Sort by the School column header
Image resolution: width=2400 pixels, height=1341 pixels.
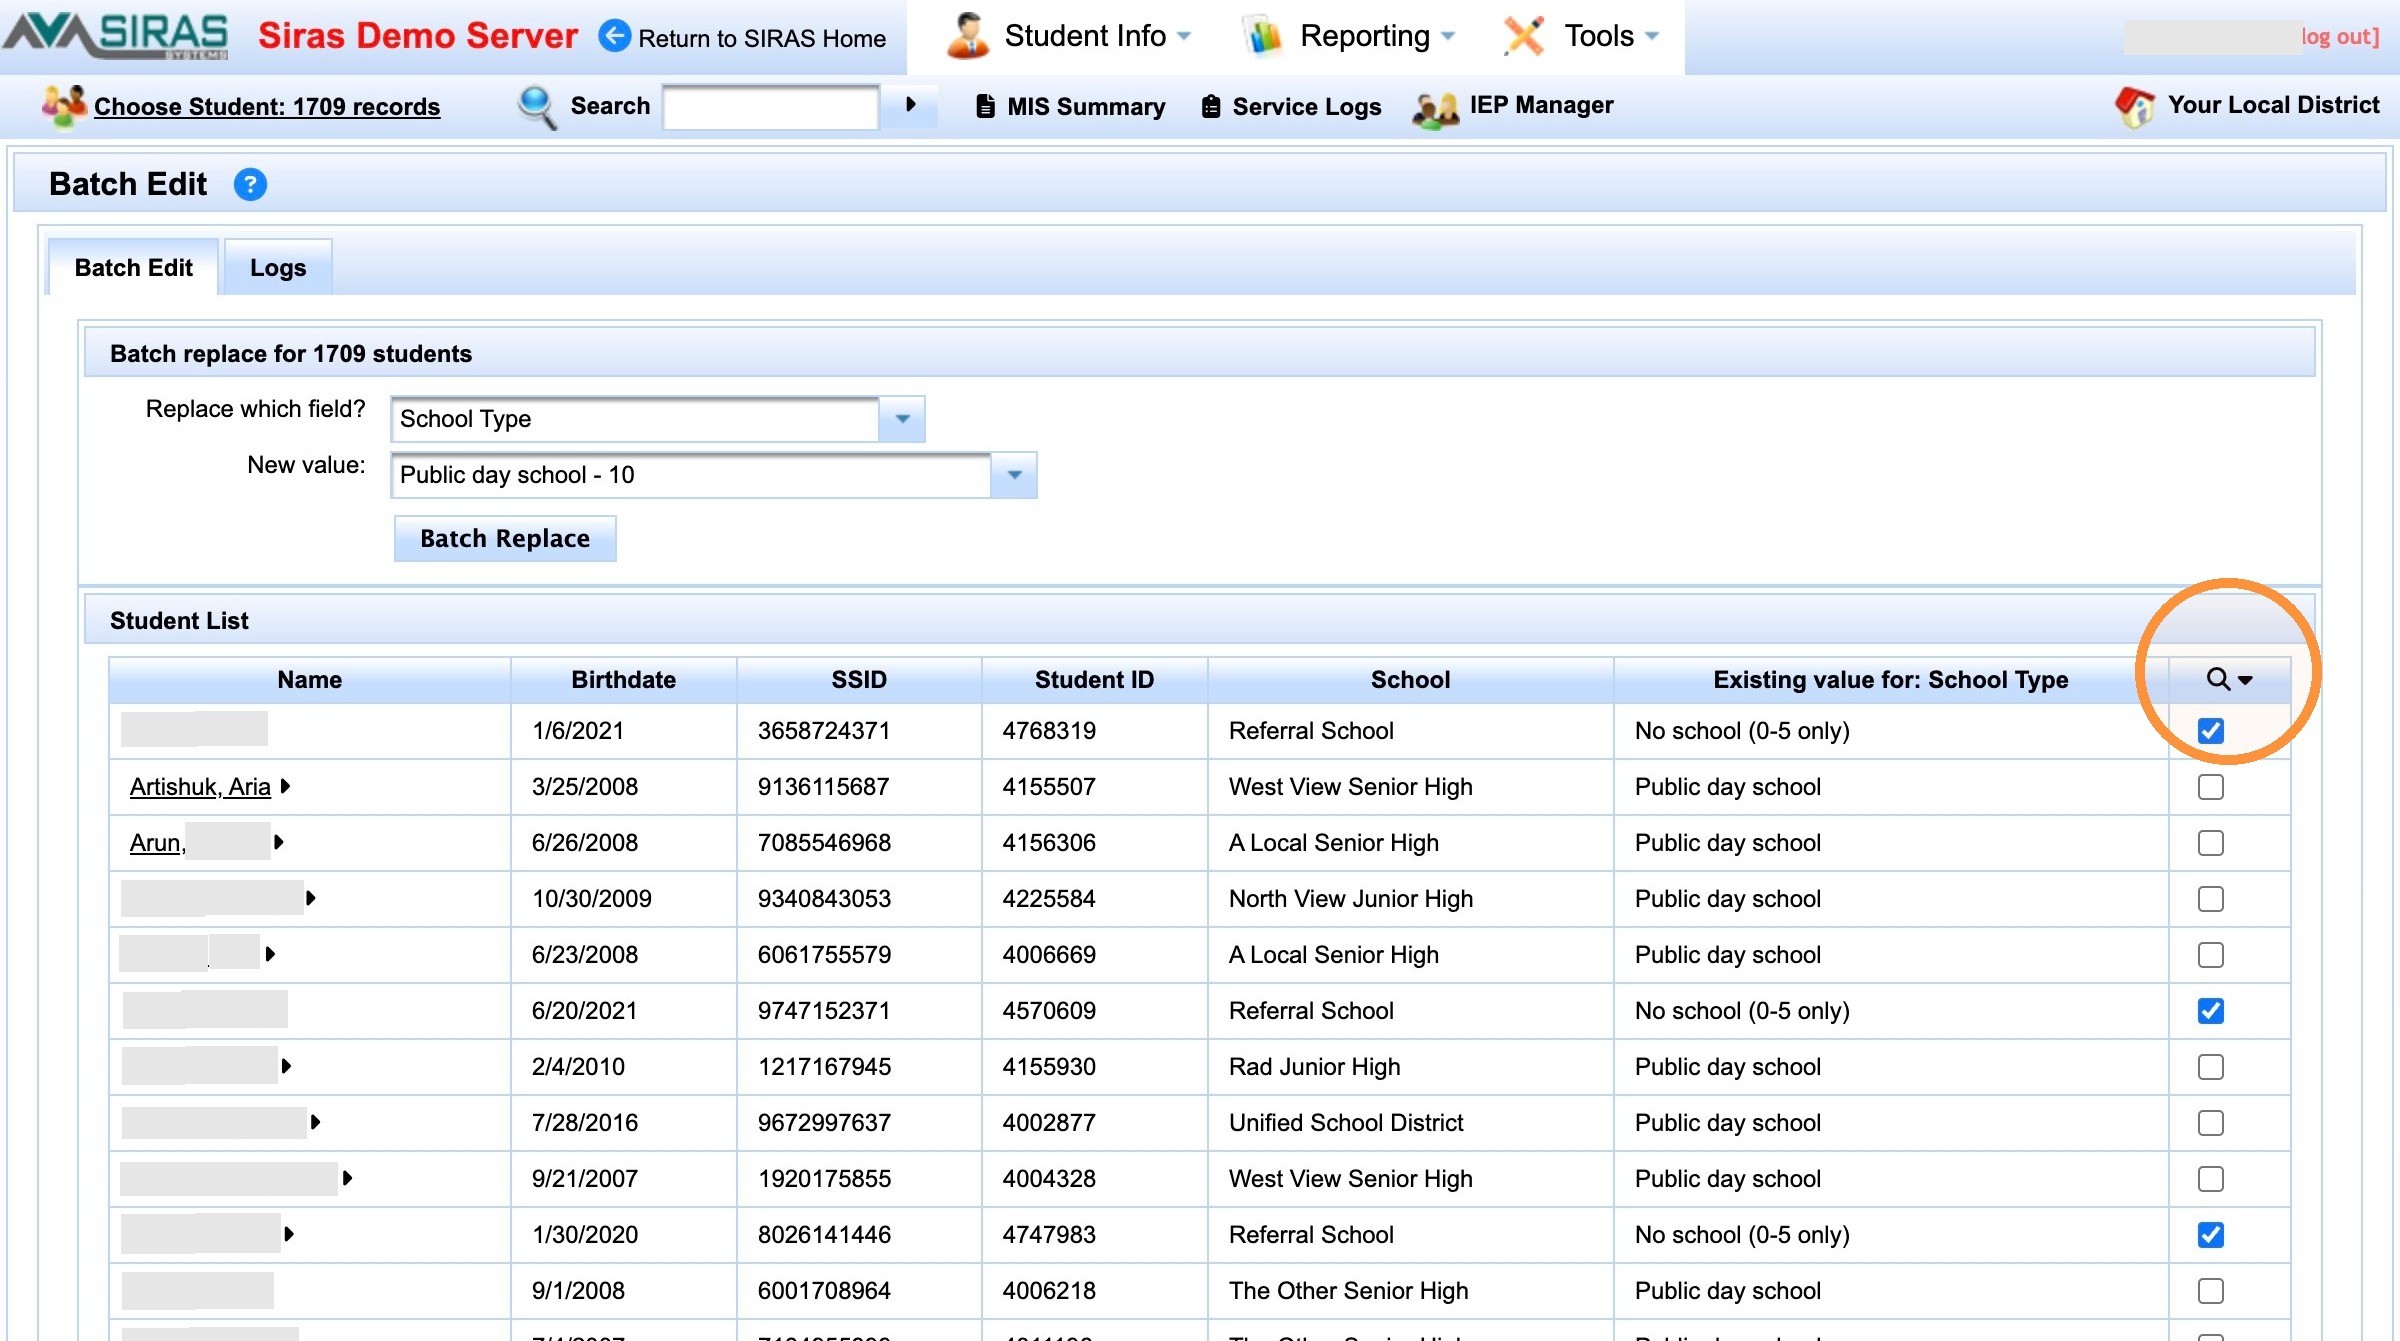[1410, 680]
